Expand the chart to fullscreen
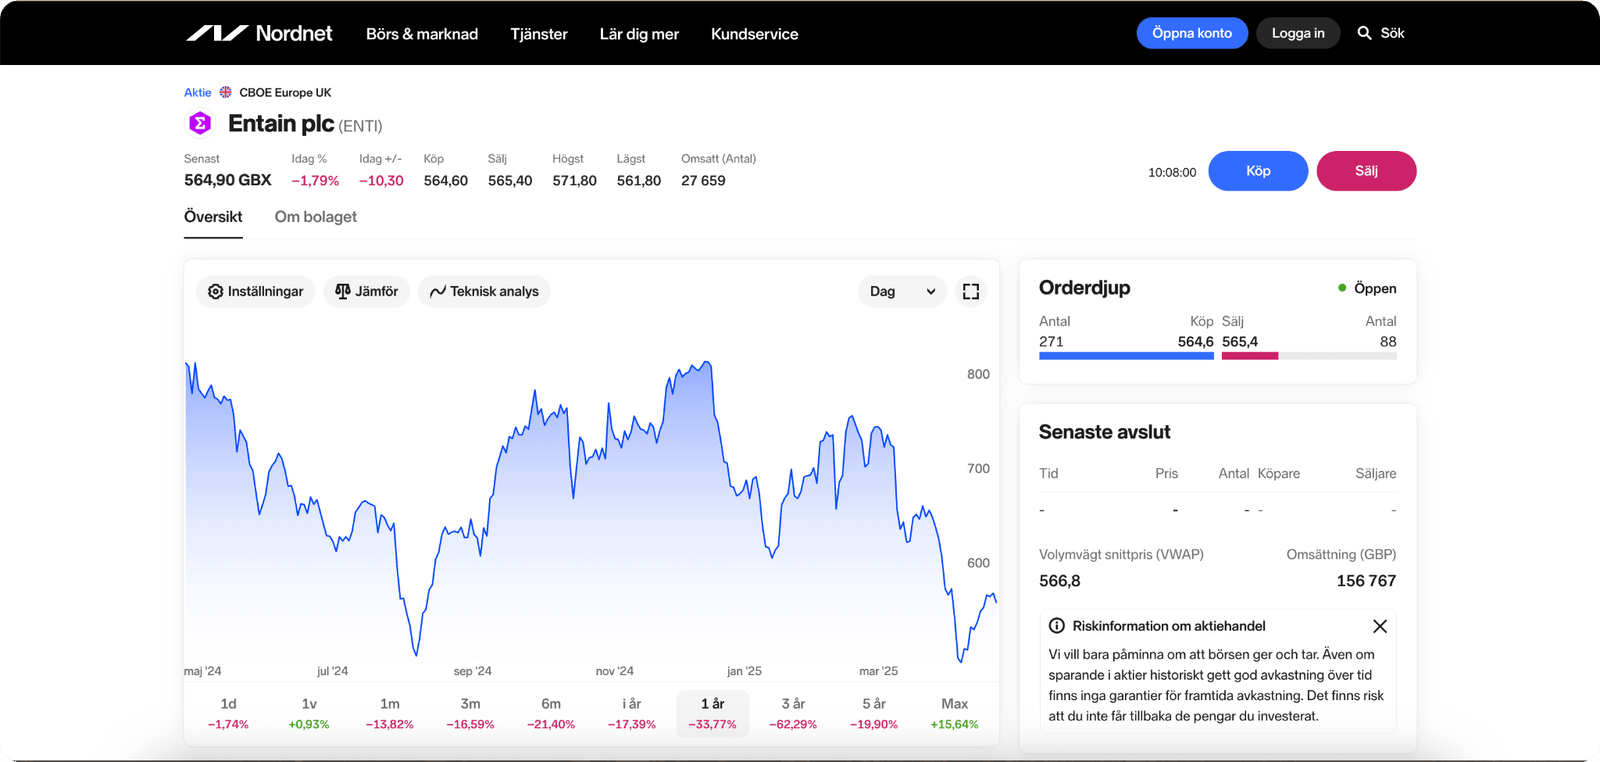This screenshot has height=762, width=1600. (971, 291)
